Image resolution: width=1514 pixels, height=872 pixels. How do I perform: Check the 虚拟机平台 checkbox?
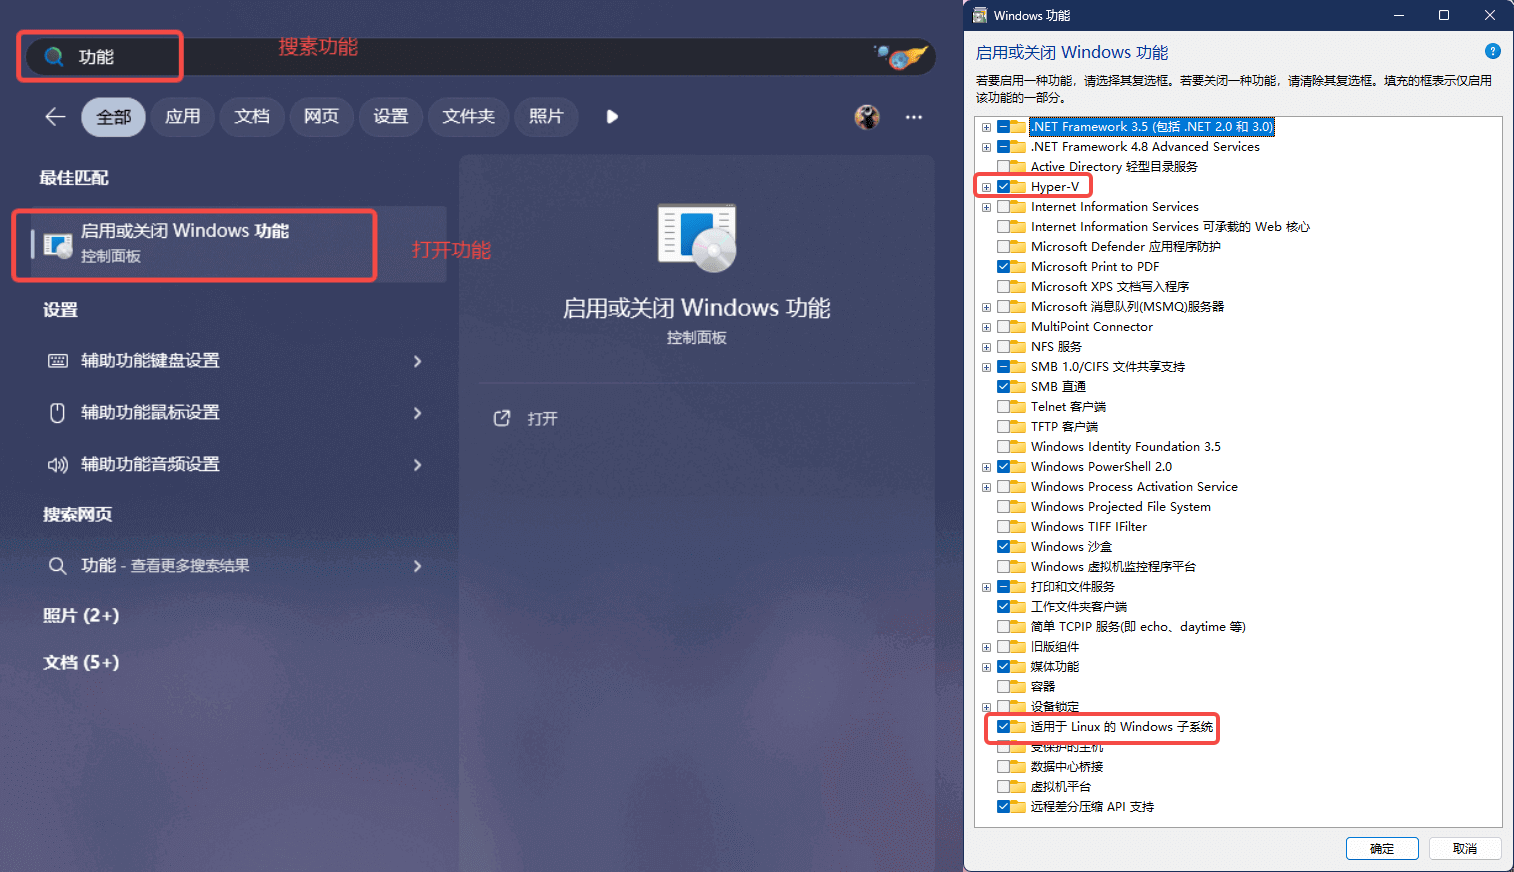coord(1003,787)
